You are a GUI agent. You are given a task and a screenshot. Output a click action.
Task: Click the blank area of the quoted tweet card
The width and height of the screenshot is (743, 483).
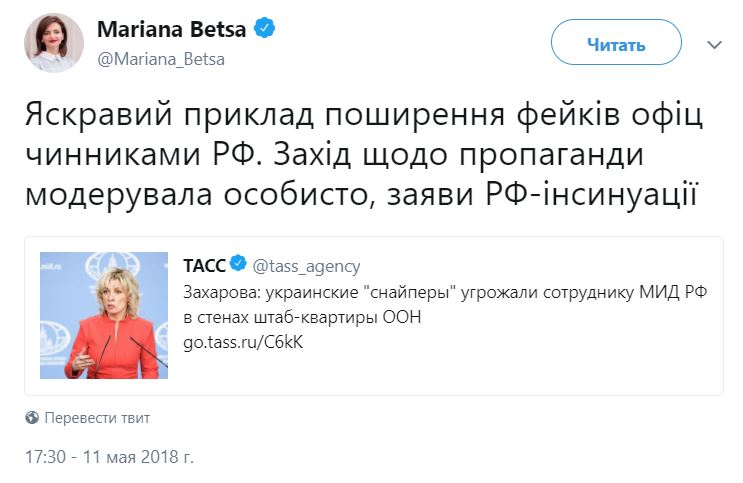(521, 370)
